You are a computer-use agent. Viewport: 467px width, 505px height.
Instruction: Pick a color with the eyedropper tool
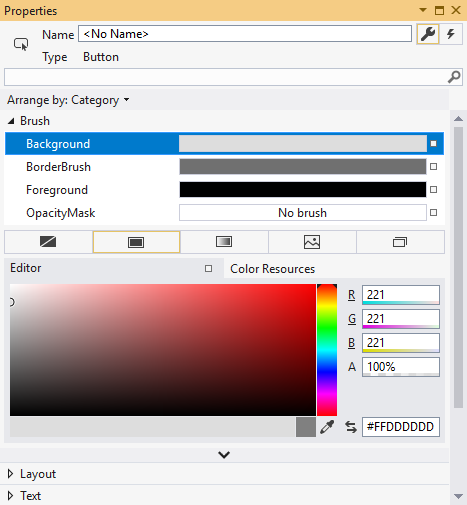[327, 427]
